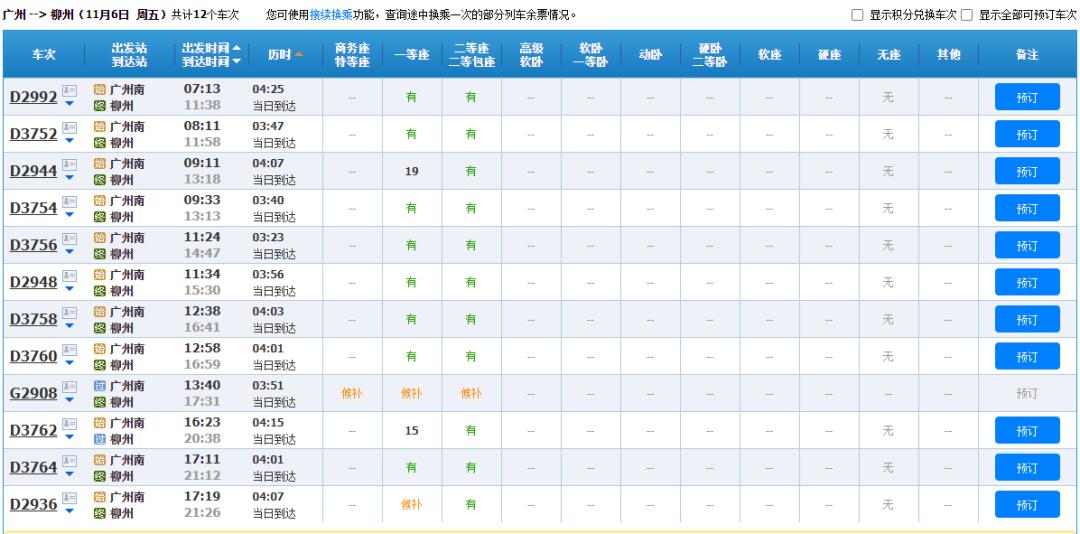
Task: Book train D3752 with 预订 button
Action: coord(1027,134)
